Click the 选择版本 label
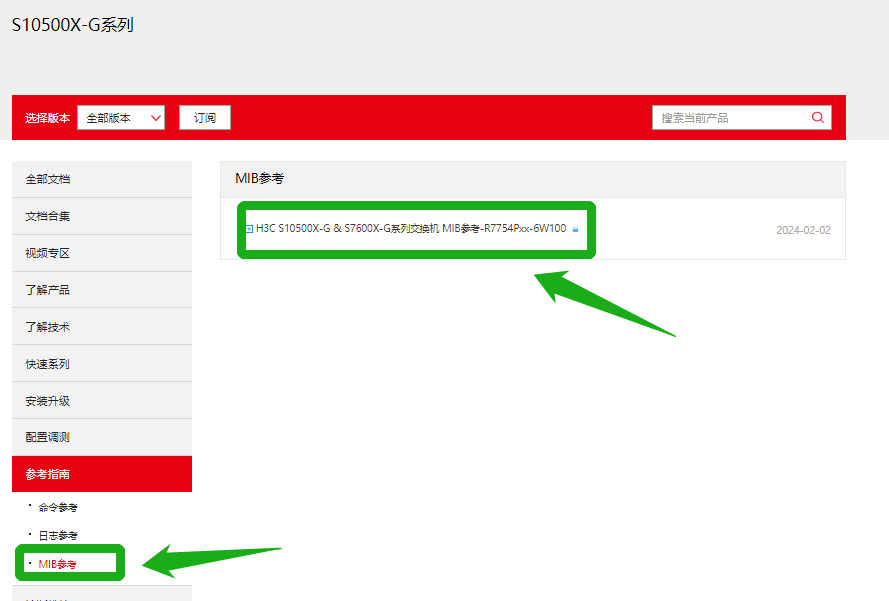 point(48,118)
